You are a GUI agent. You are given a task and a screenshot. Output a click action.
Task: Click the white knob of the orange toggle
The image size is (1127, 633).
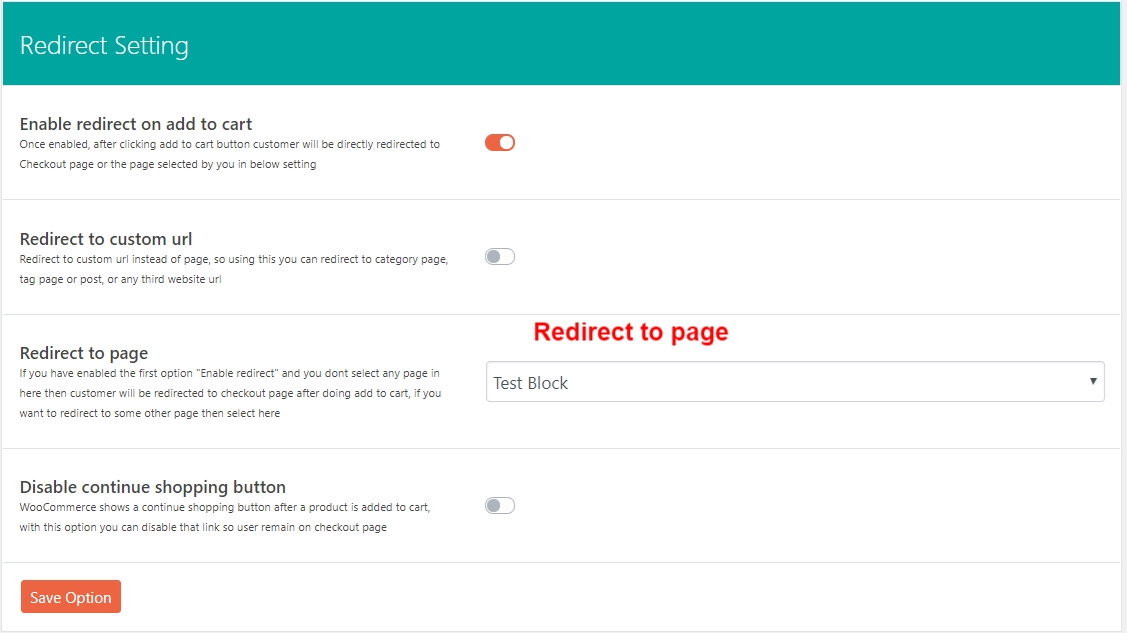[x=506, y=143]
